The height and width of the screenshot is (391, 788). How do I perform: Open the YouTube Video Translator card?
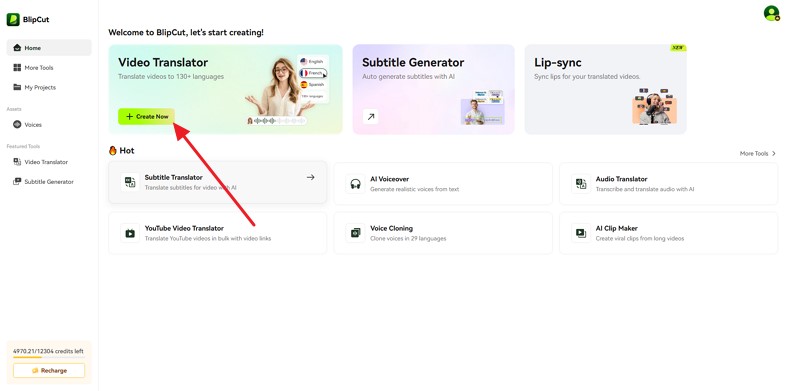click(x=218, y=233)
